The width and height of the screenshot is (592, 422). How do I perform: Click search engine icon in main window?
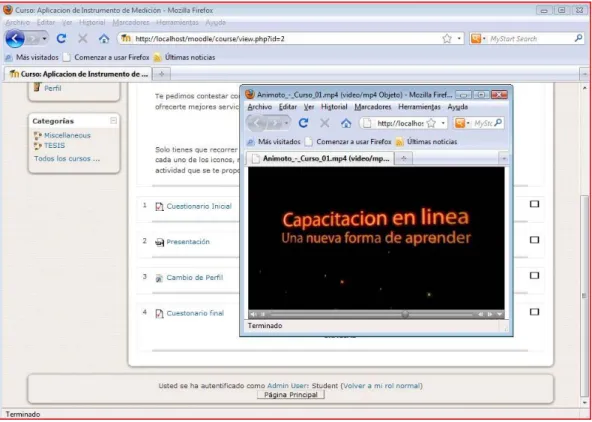coord(476,39)
